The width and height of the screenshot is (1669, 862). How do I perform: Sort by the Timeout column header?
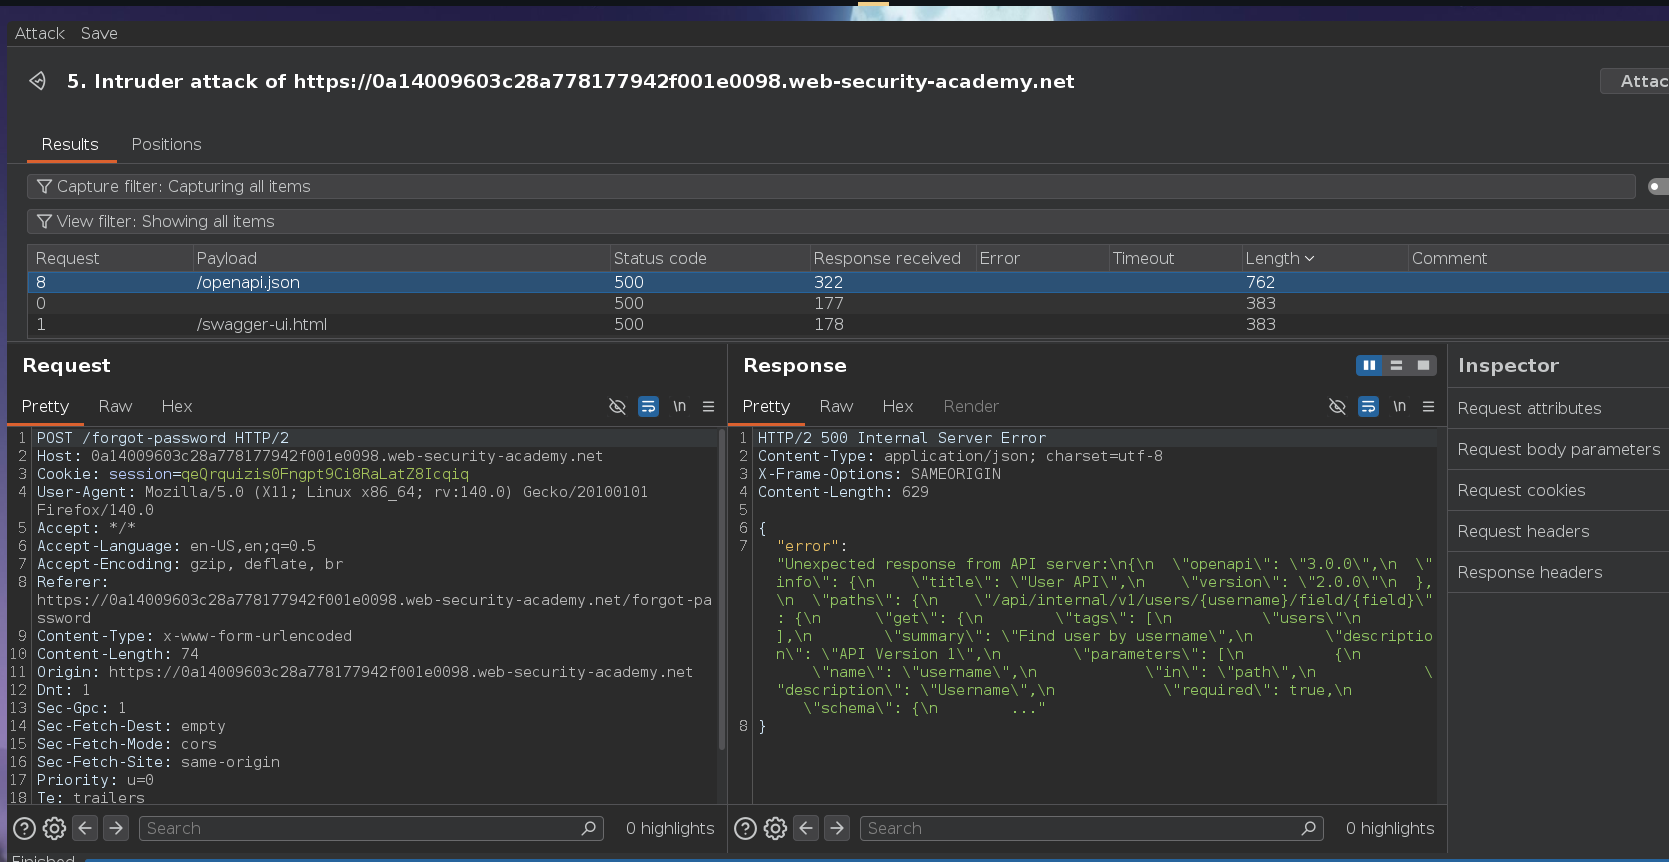[x=1175, y=258]
